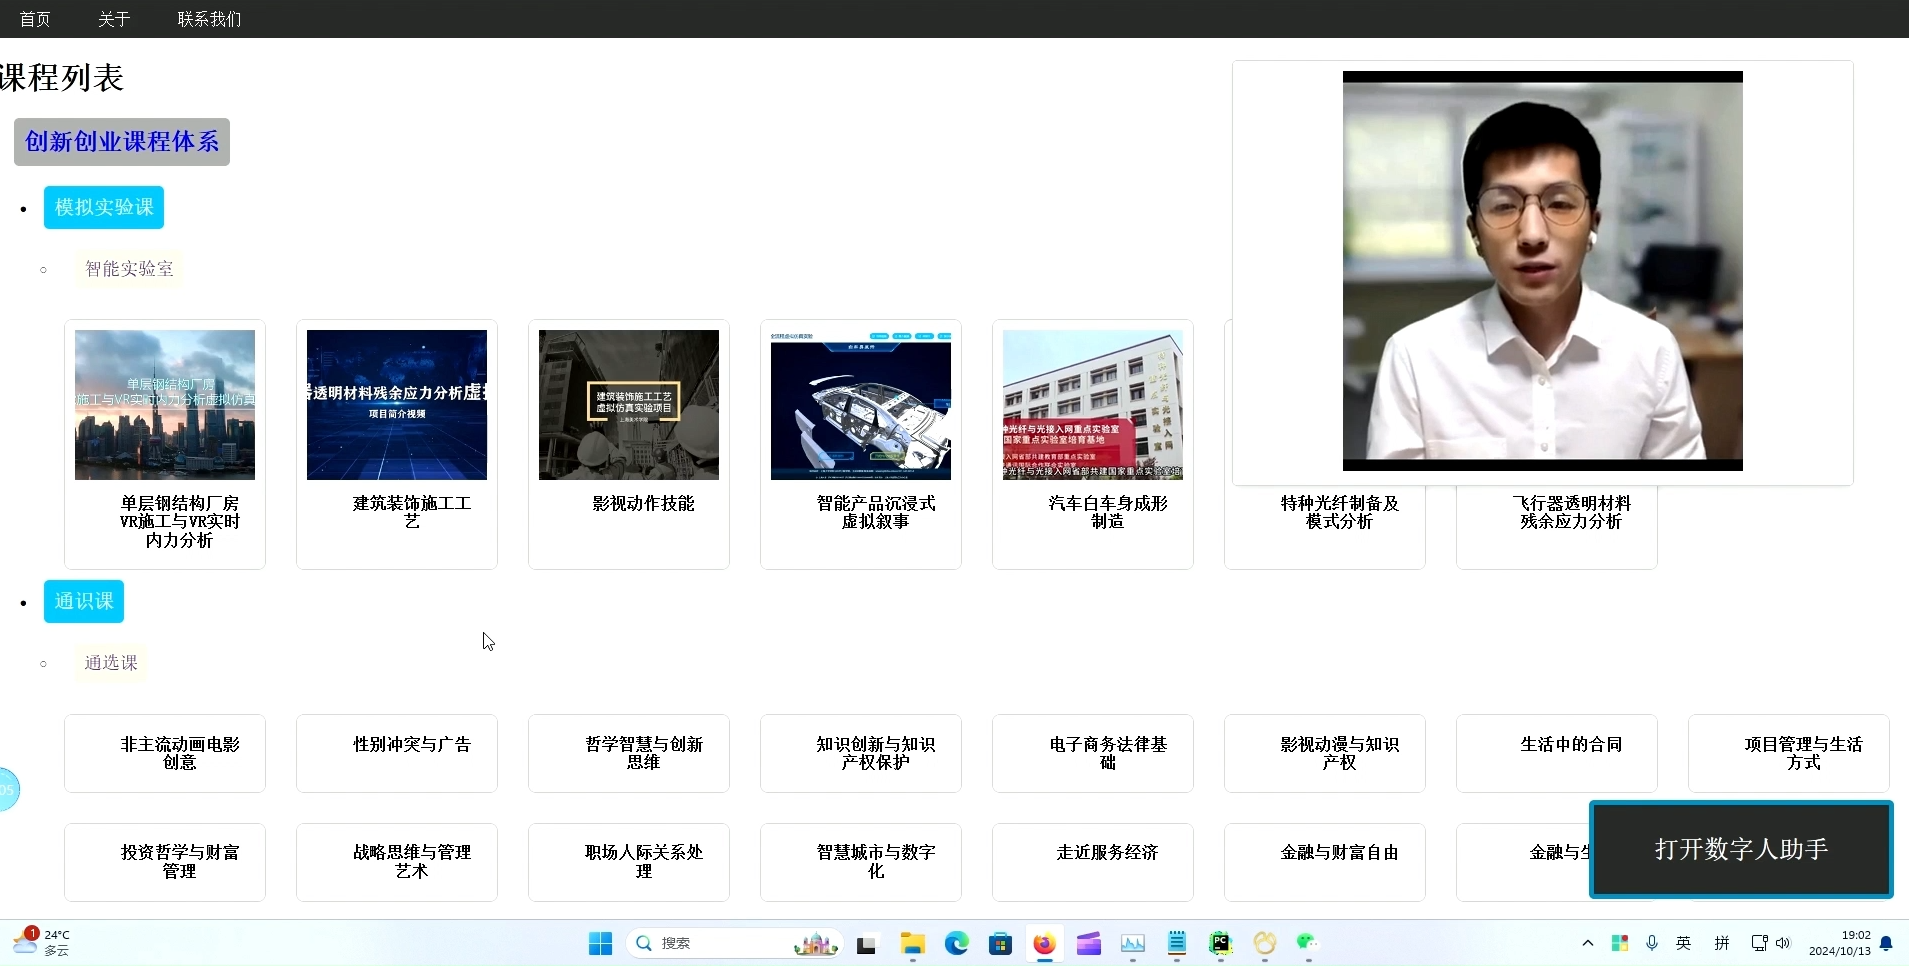Viewport: 1909px width, 966px height.
Task: Open the Task View icon
Action: click(866, 943)
